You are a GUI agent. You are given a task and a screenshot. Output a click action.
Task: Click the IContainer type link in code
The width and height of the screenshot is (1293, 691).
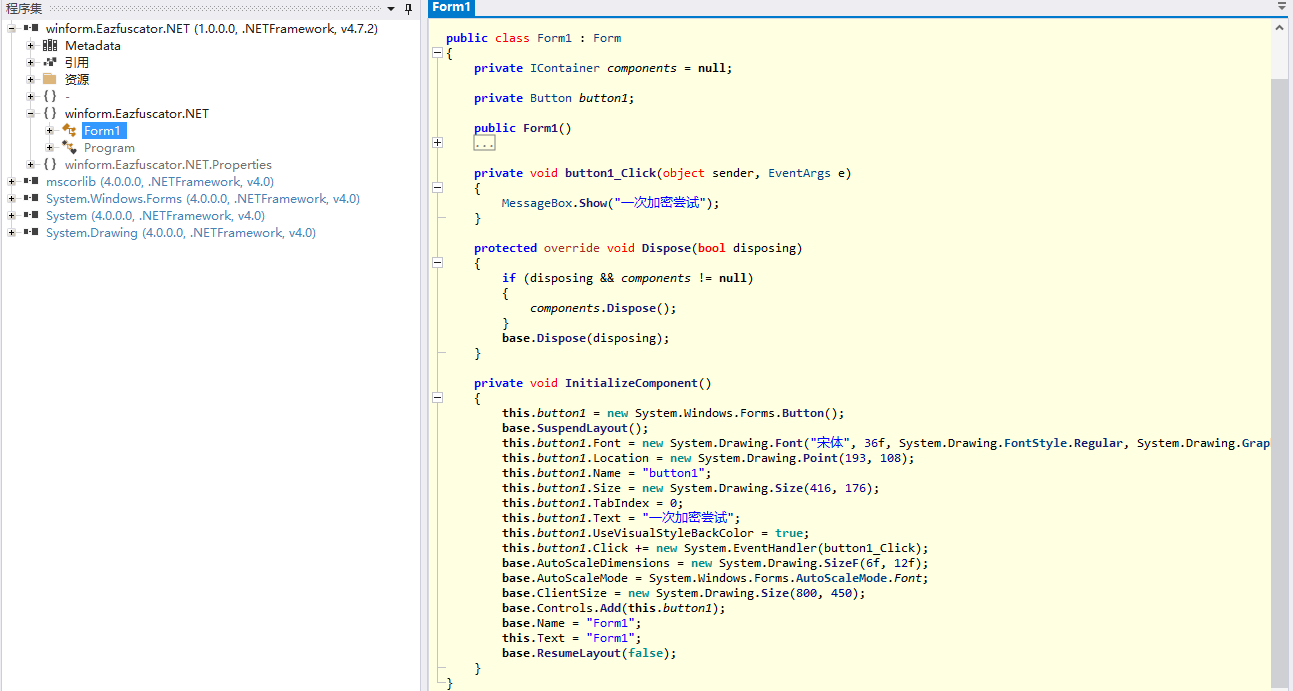(564, 68)
